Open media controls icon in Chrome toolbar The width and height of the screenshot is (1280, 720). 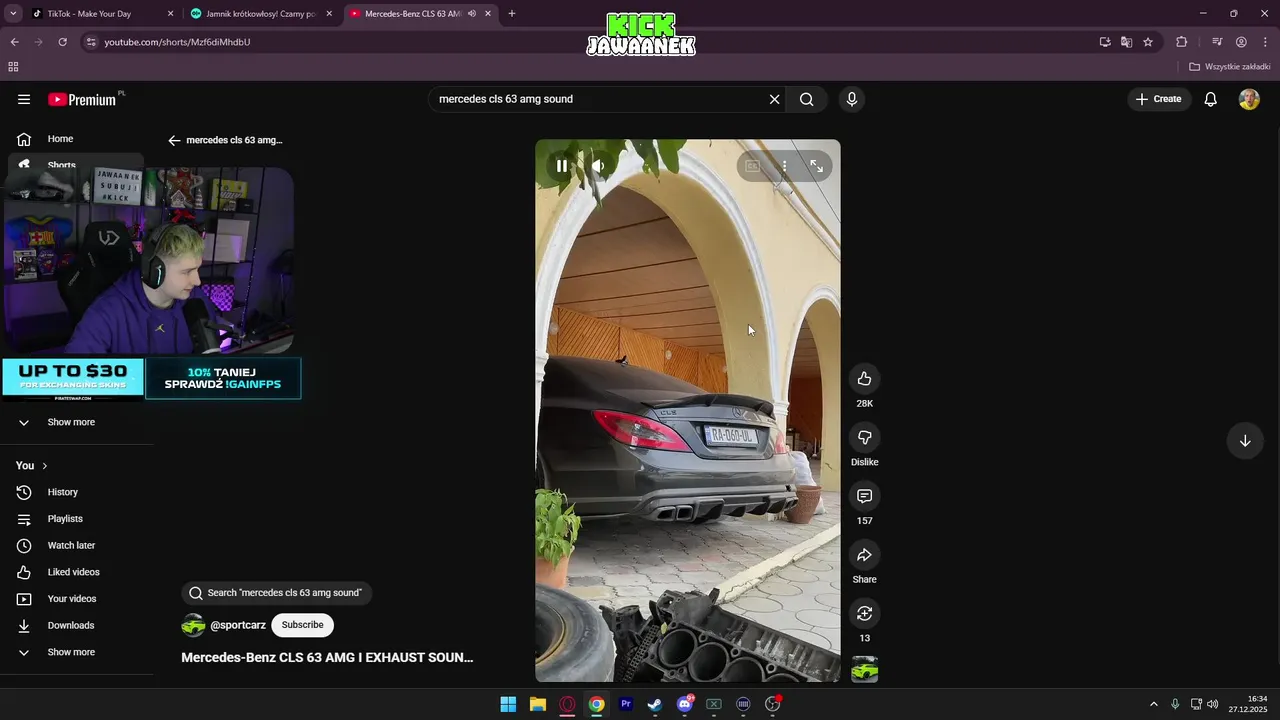click(x=1217, y=42)
